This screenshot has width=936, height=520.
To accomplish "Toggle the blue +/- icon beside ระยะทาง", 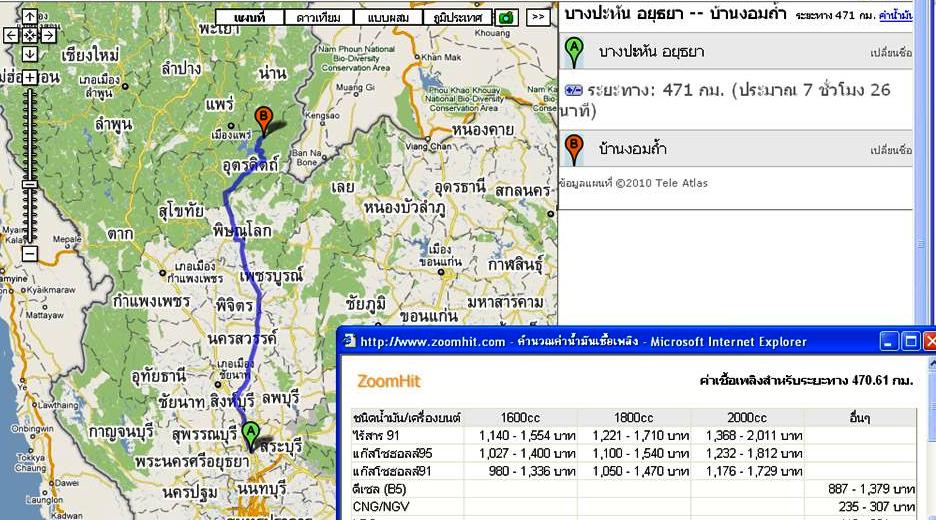I will pos(573,90).
